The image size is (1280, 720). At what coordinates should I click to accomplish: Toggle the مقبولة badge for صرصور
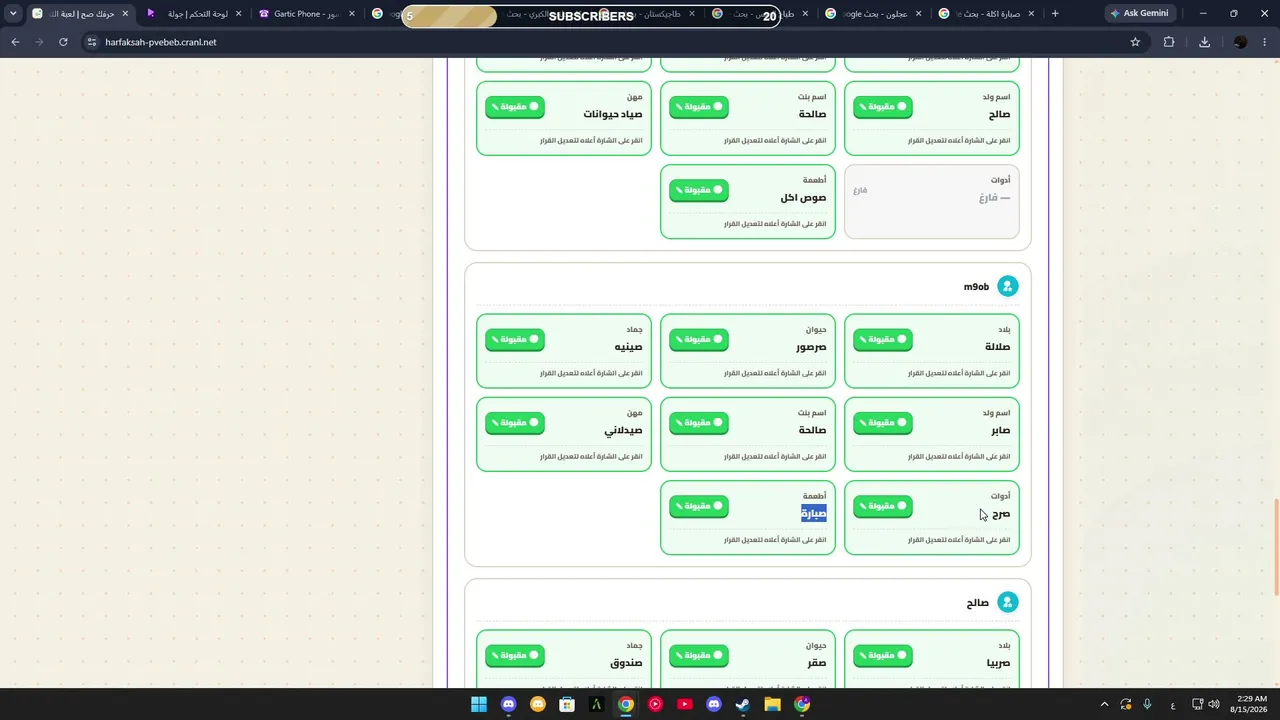[x=699, y=340]
